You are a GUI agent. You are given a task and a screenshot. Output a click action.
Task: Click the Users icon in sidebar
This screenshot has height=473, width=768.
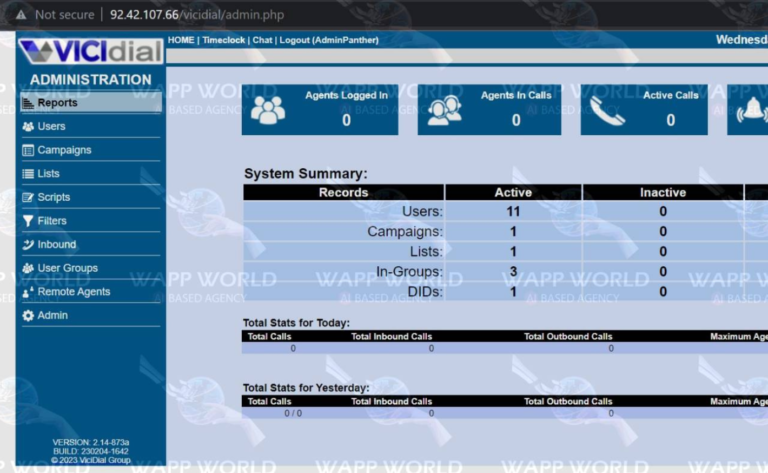point(28,127)
